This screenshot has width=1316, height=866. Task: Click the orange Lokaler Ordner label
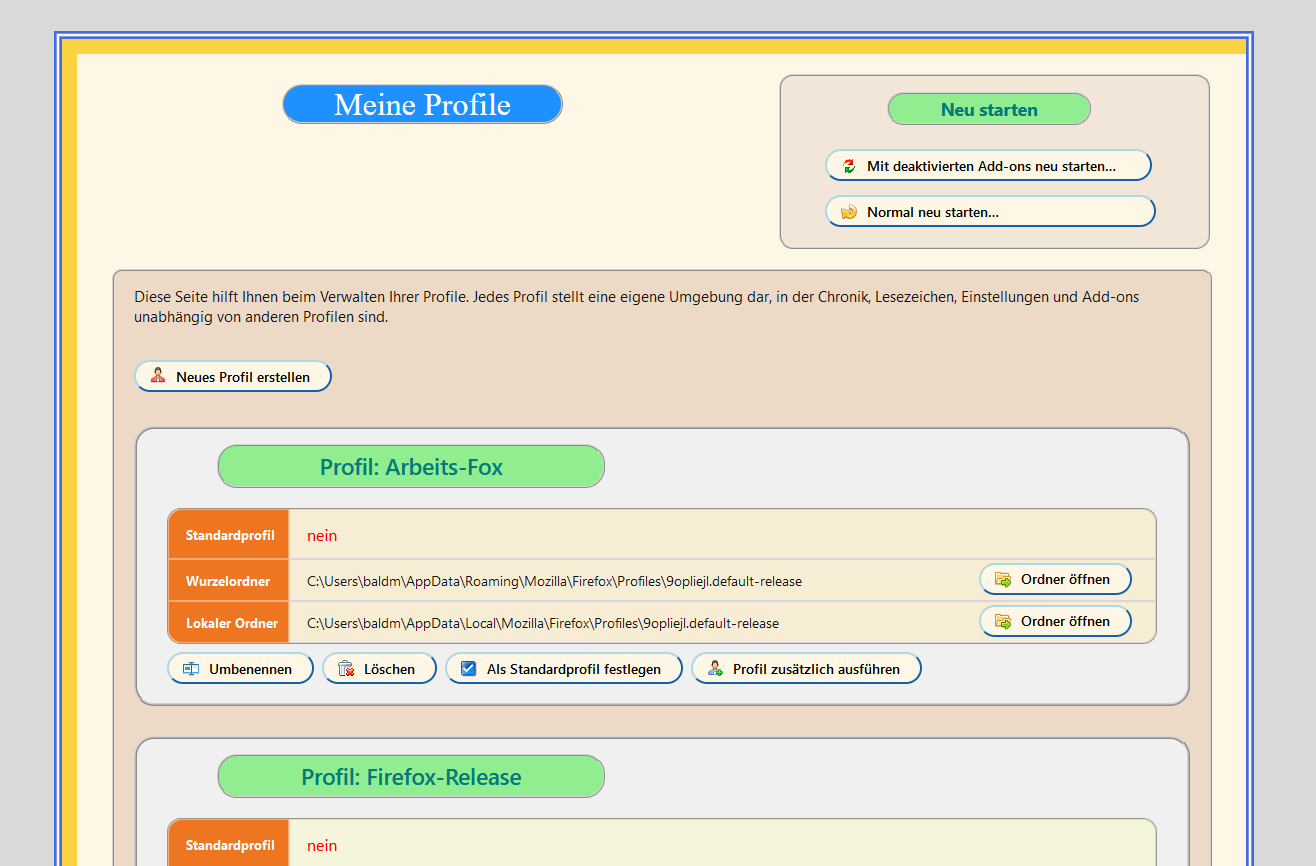click(228, 623)
